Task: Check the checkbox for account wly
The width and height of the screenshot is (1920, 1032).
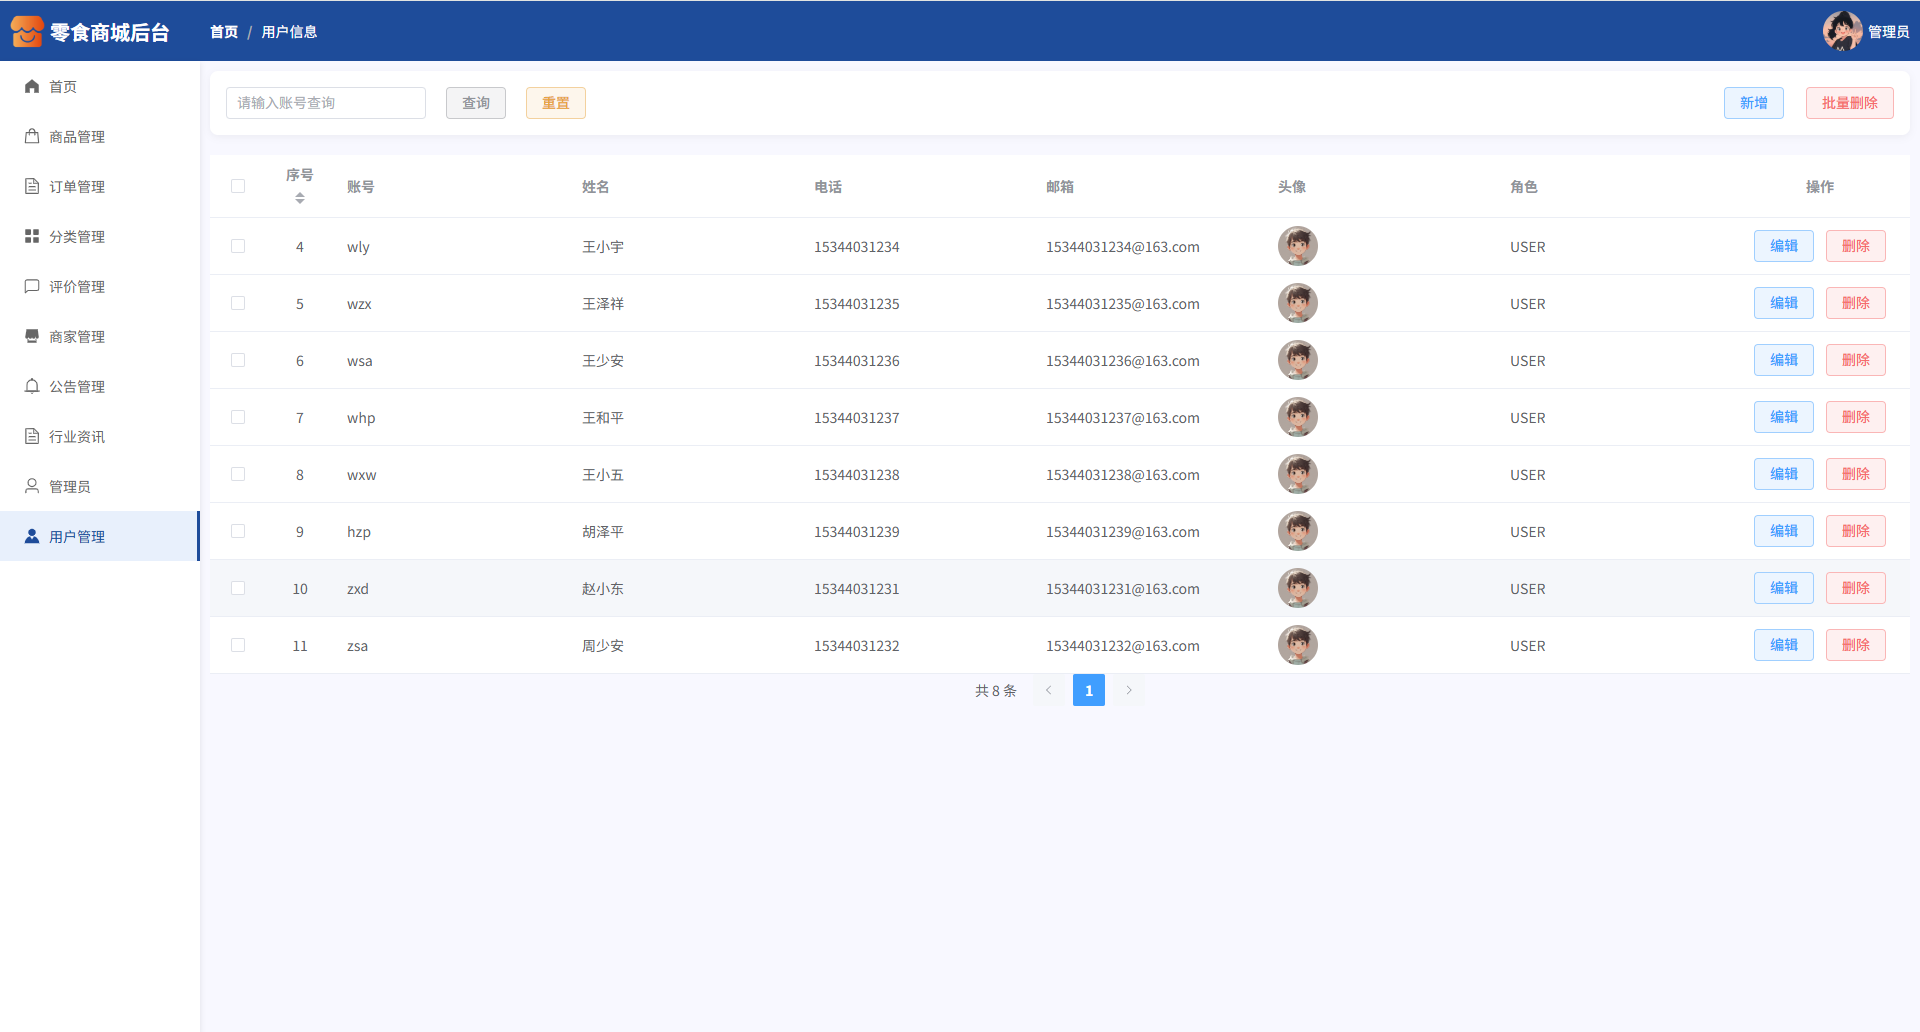Action: coord(238,246)
